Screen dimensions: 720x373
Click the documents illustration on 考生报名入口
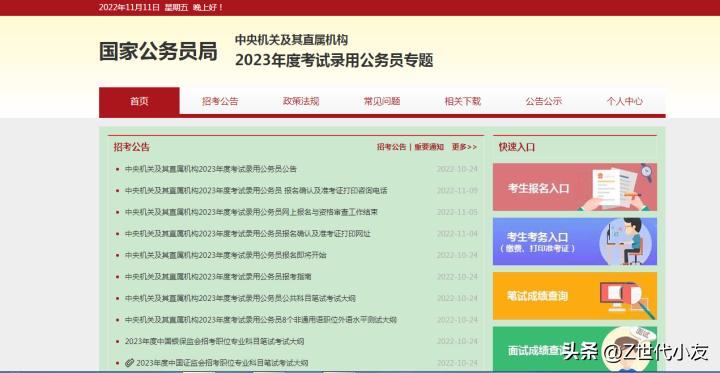tap(615, 187)
